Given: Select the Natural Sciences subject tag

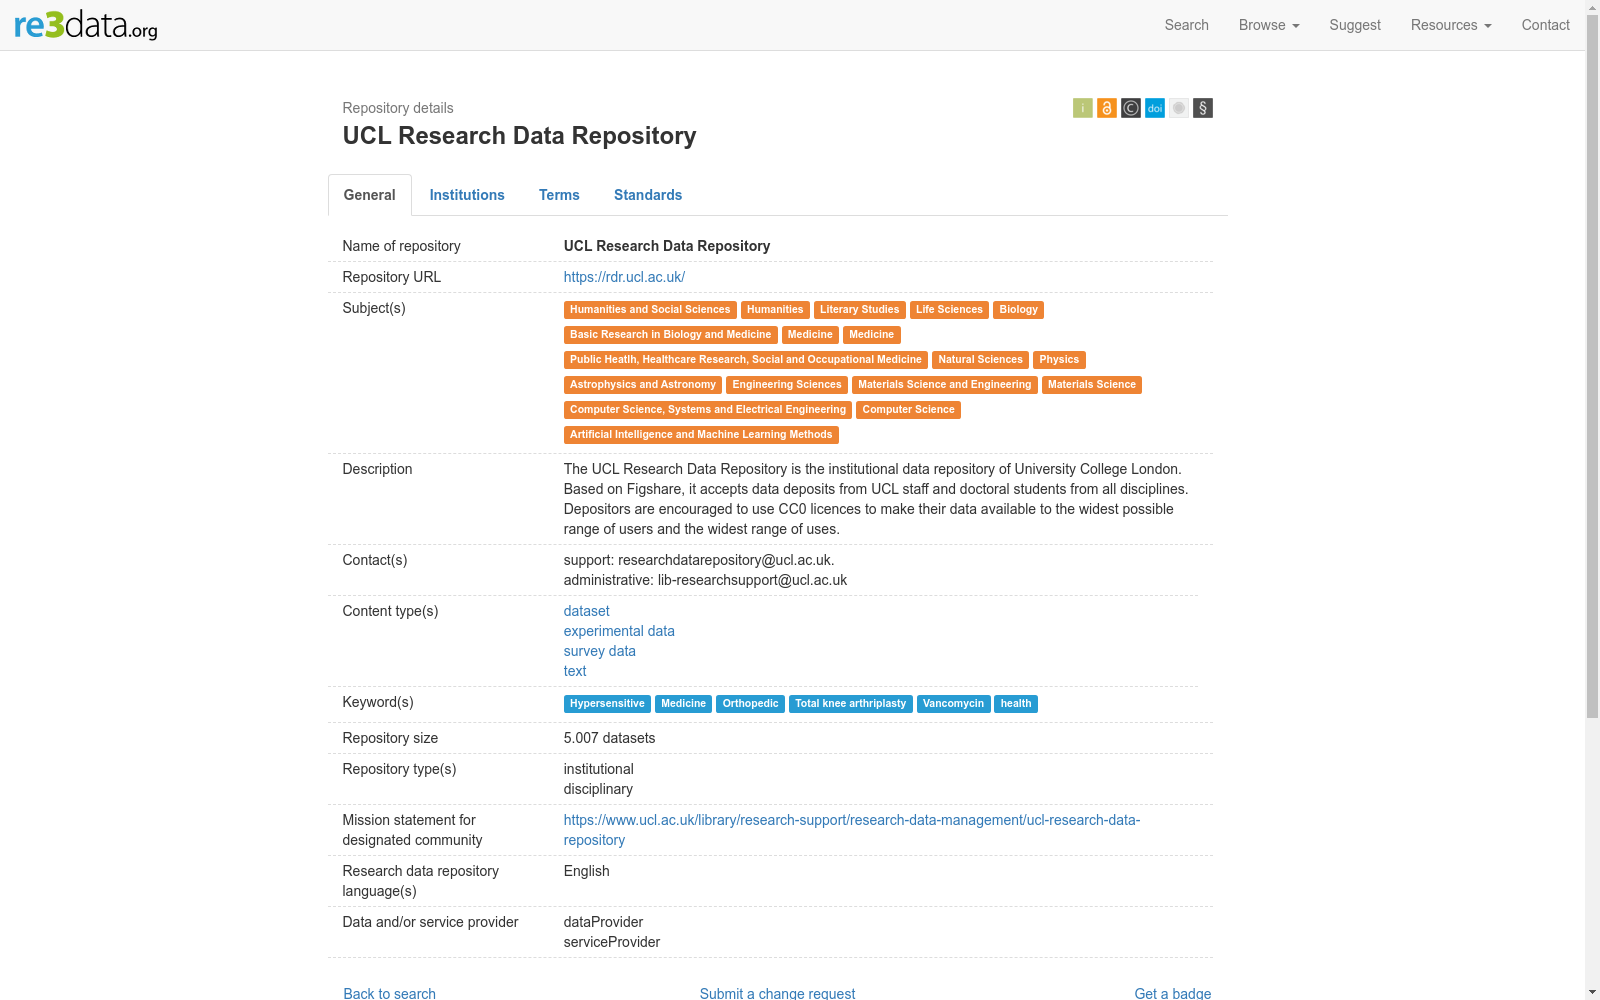Looking at the screenshot, I should pos(980,360).
